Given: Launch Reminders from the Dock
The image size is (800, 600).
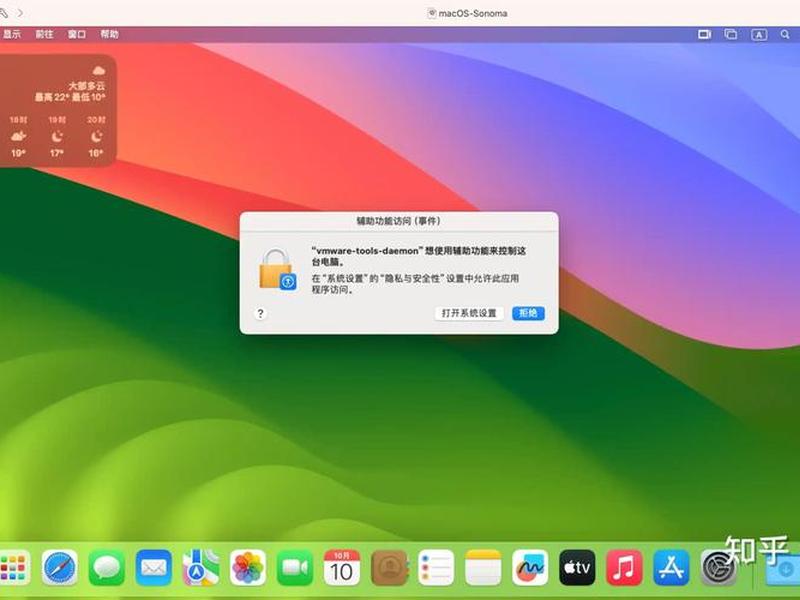Looking at the screenshot, I should click(x=436, y=567).
